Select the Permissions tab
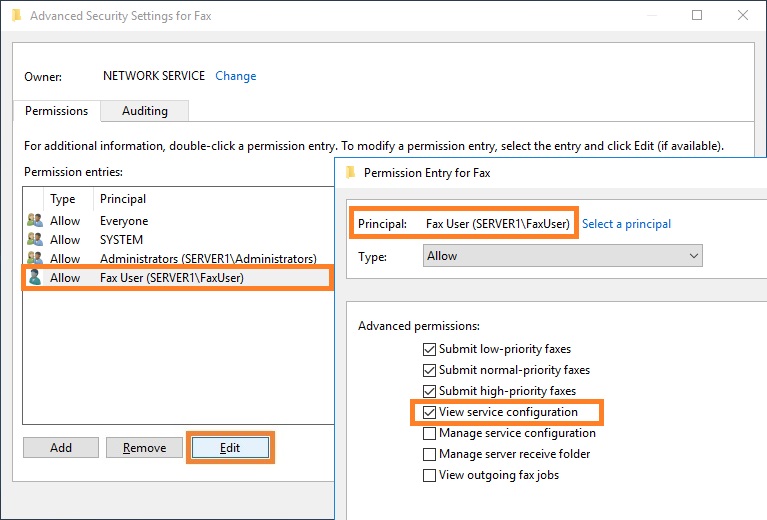 click(57, 111)
